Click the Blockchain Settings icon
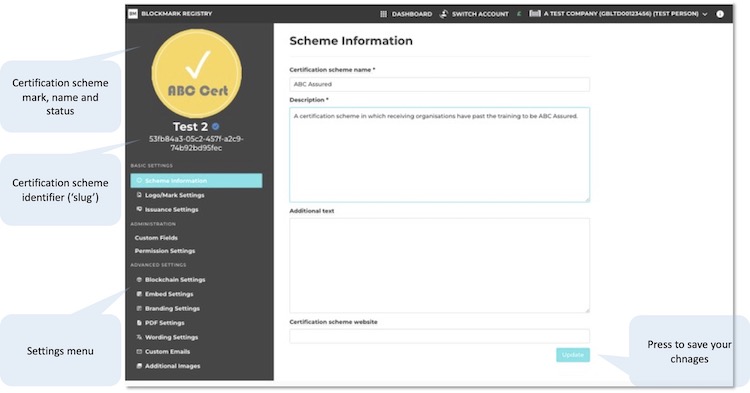This screenshot has width=750, height=393. pyautogui.click(x=139, y=280)
